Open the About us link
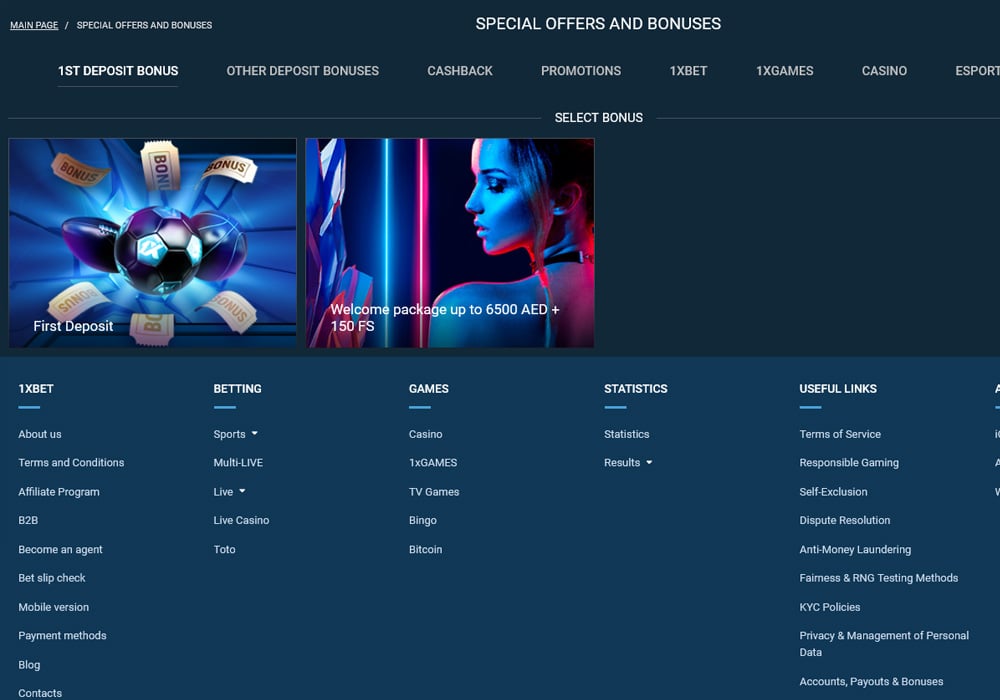The height and width of the screenshot is (700, 1000). click(40, 434)
